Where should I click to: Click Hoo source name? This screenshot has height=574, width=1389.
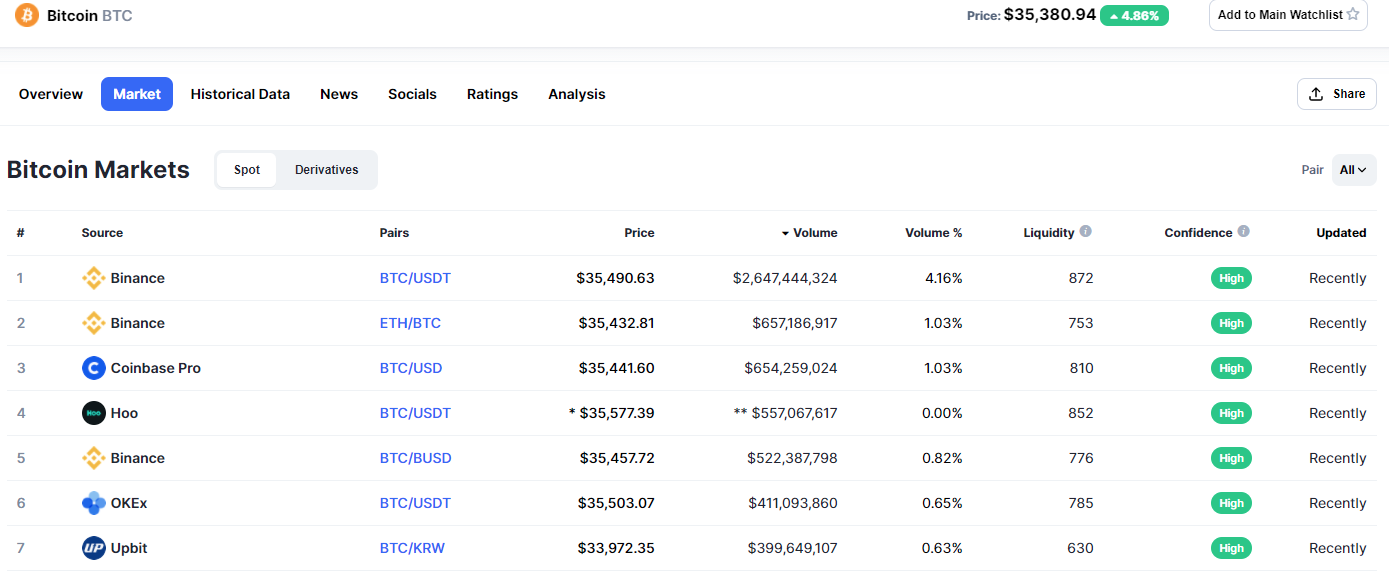coord(124,413)
